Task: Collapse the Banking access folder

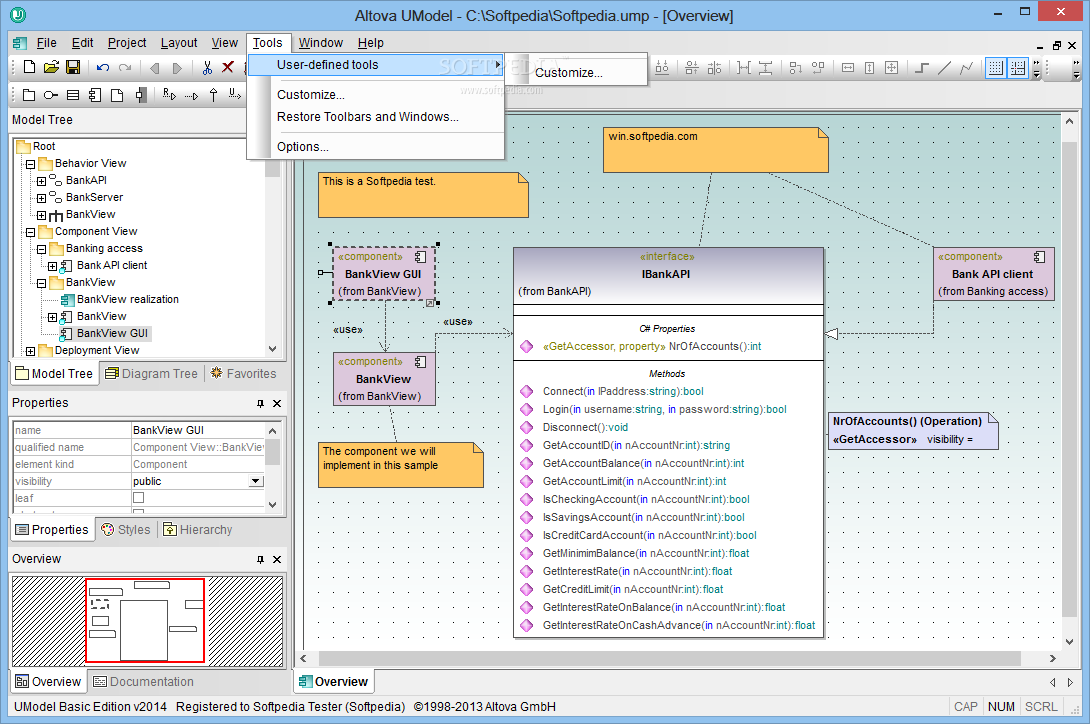Action: pyautogui.click(x=42, y=249)
